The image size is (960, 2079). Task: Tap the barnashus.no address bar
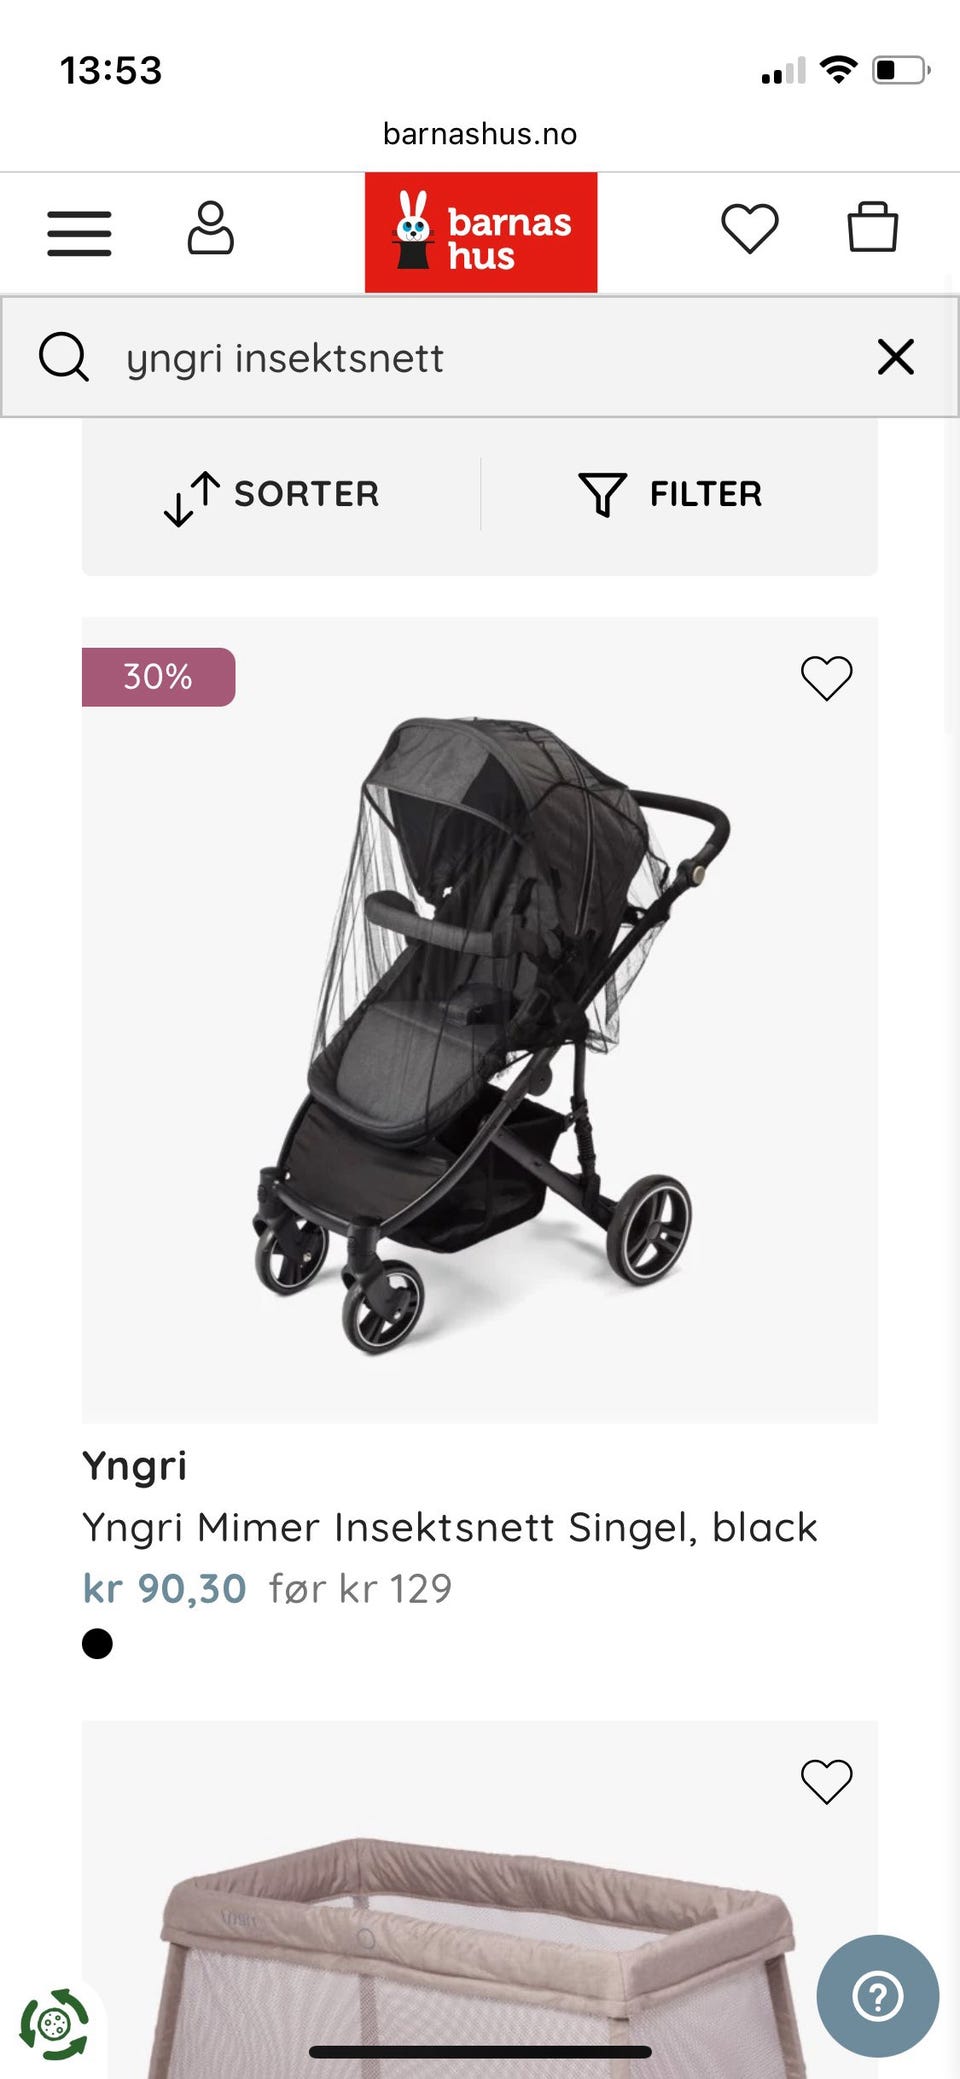pyautogui.click(x=480, y=134)
